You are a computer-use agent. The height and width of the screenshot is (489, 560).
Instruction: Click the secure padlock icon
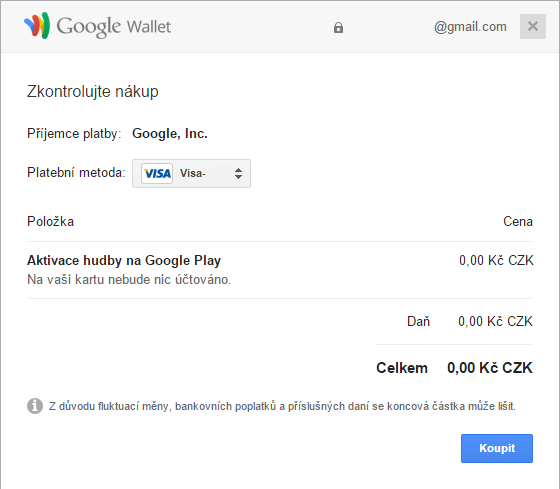tap(338, 28)
